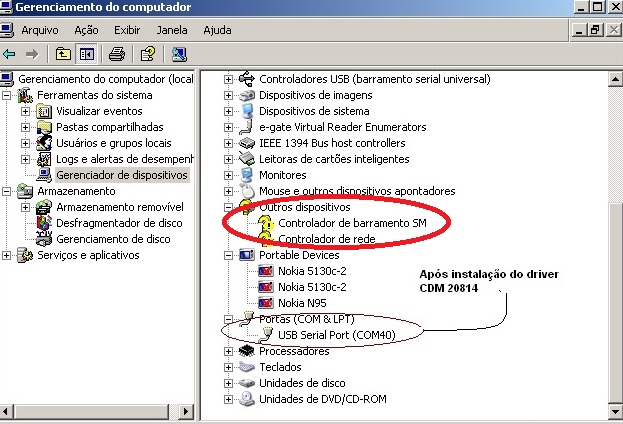This screenshot has height=424, width=623.
Task: Click the USB Serial Port plug icon
Action: pos(266,335)
